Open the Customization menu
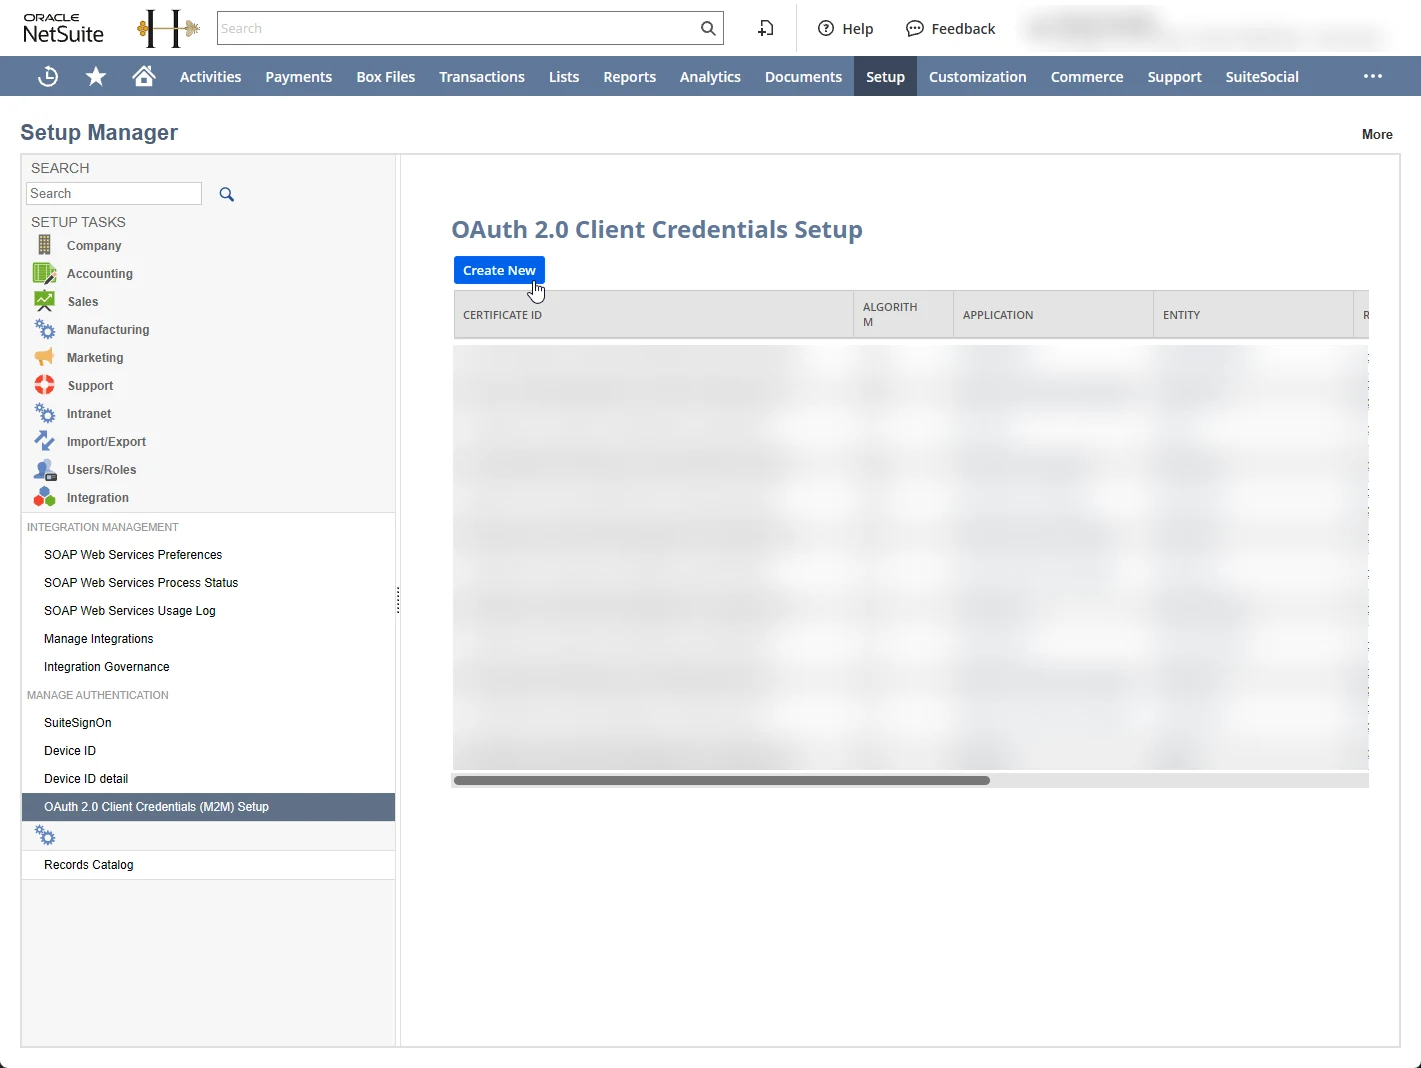This screenshot has width=1421, height=1068. click(977, 77)
